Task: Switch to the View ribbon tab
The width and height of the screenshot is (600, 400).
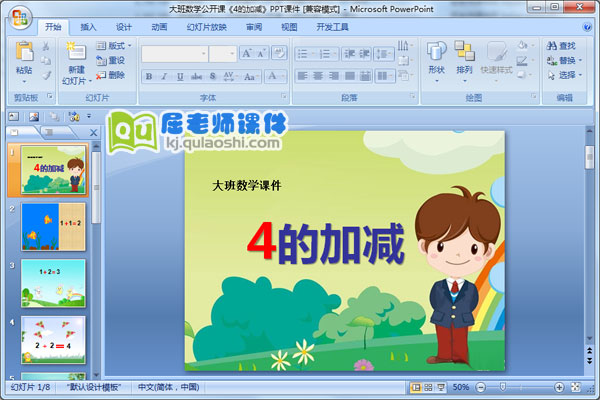Action: 289,27
